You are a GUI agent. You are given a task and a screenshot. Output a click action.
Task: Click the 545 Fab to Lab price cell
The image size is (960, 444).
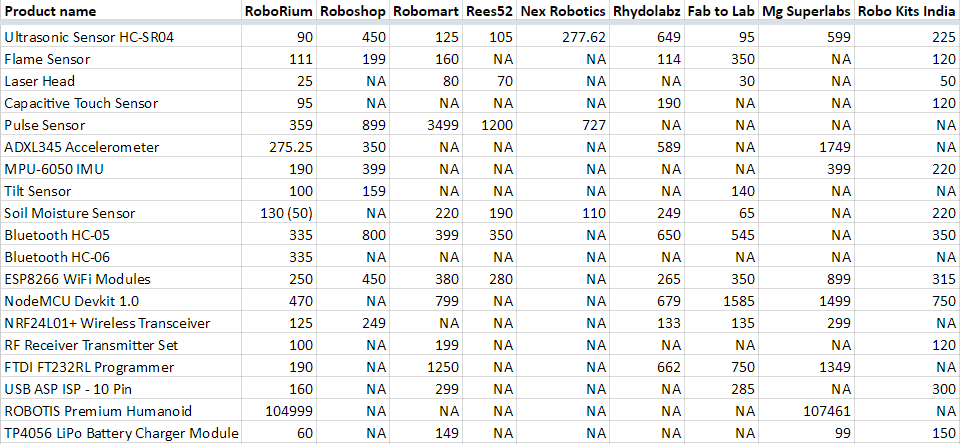[x=721, y=235]
